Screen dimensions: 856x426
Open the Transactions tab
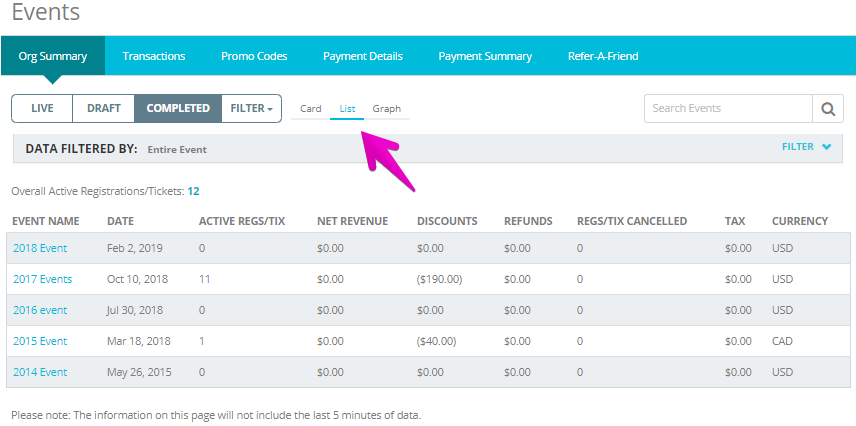coord(154,56)
